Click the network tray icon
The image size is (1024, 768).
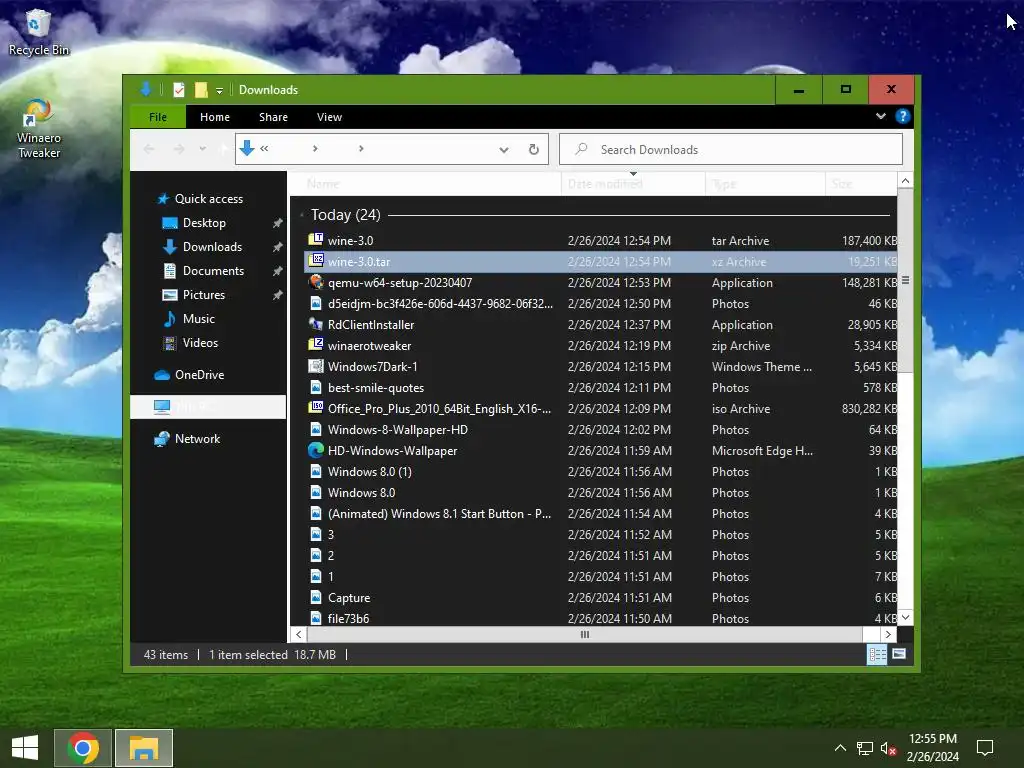[865, 748]
